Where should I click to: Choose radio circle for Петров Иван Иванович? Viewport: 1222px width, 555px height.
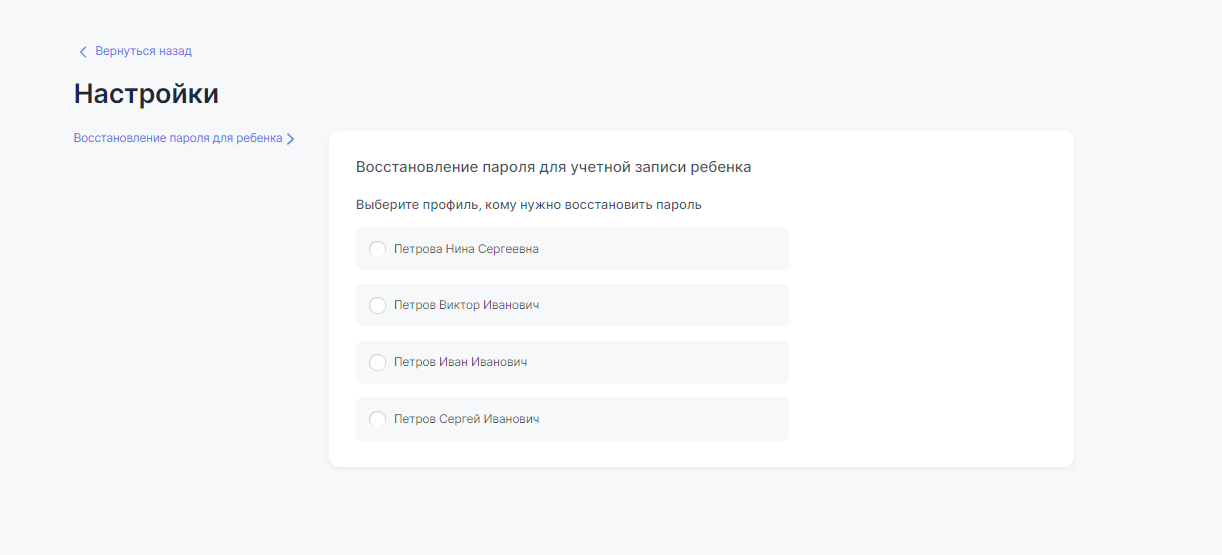(377, 362)
